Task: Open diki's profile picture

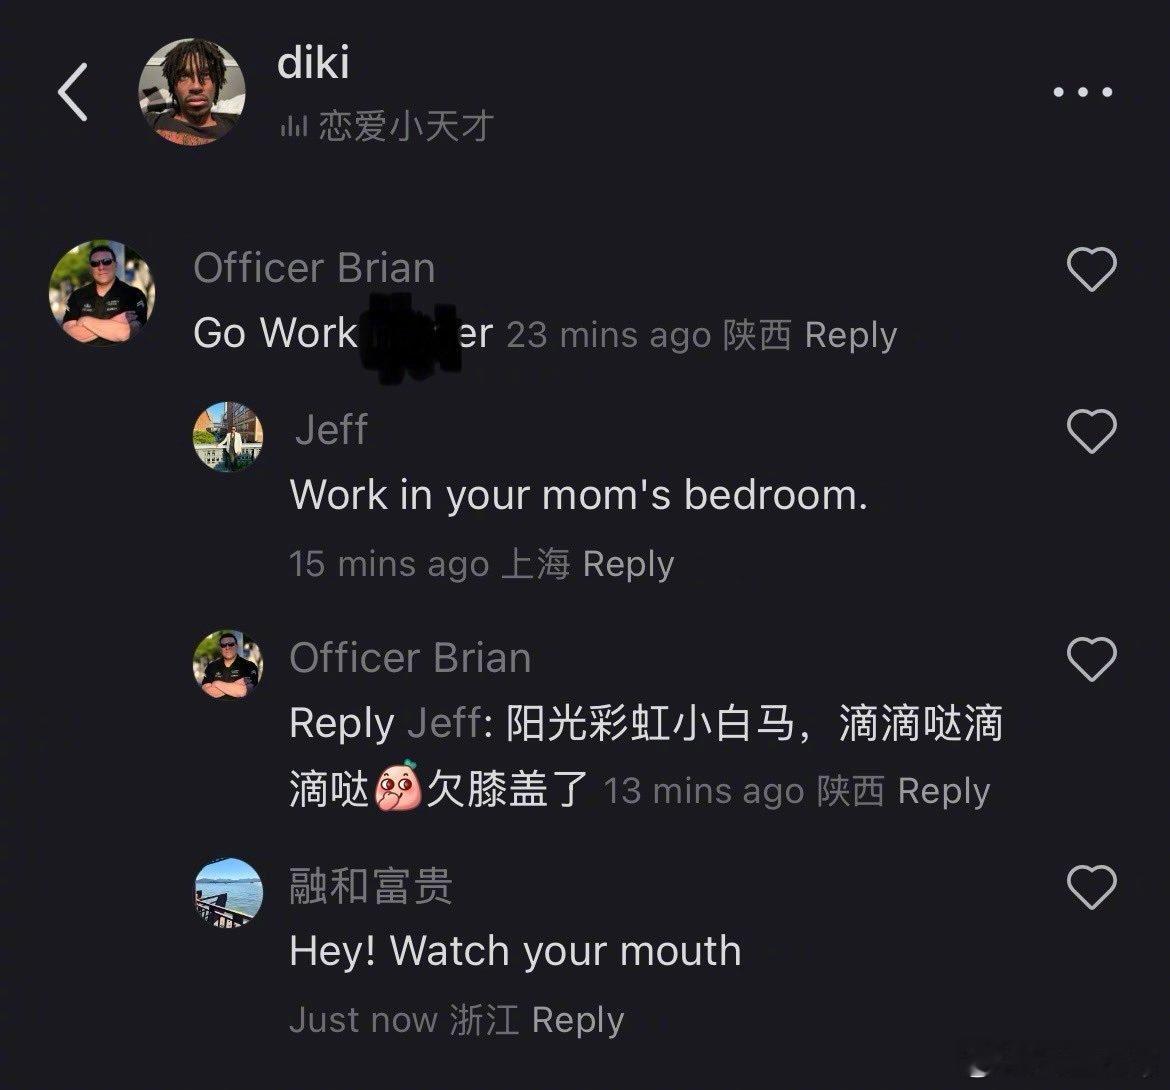Action: click(x=192, y=92)
